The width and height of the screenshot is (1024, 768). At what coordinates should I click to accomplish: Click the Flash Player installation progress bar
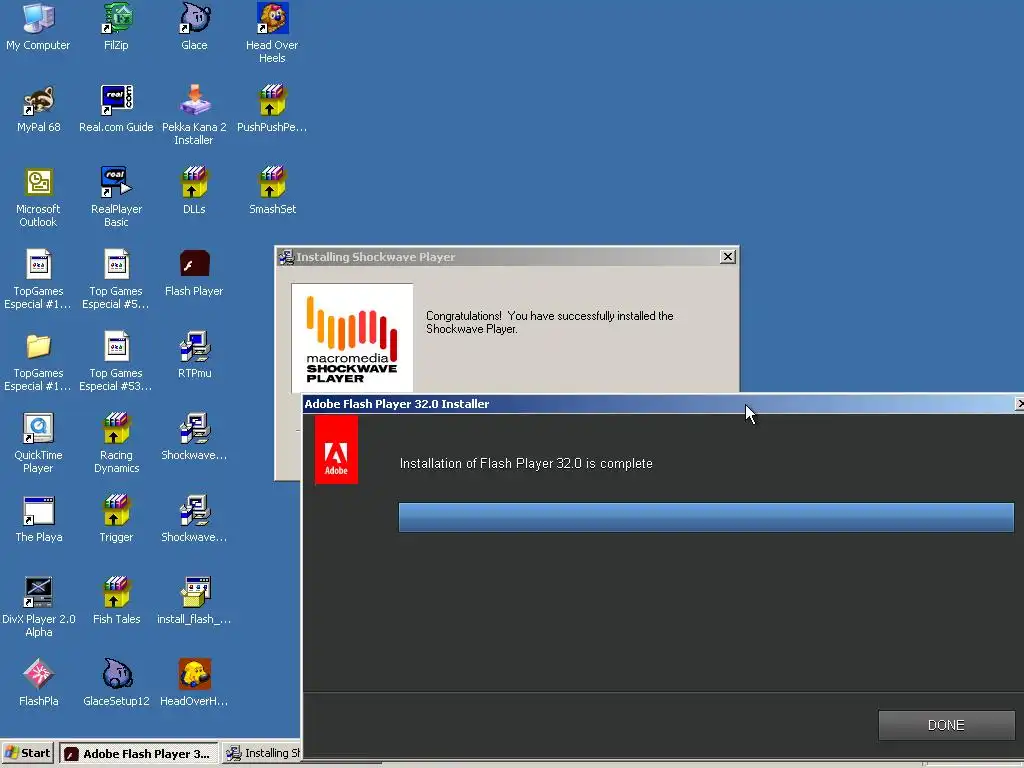pyautogui.click(x=706, y=517)
